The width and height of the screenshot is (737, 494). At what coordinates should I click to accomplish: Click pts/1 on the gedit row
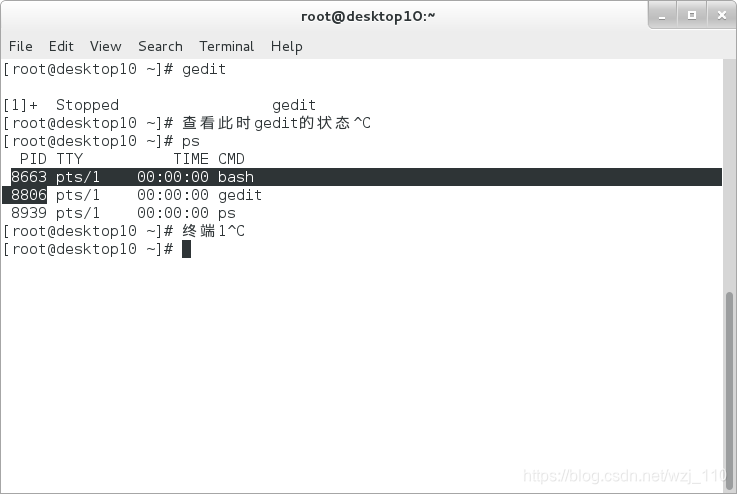[x=78, y=195]
